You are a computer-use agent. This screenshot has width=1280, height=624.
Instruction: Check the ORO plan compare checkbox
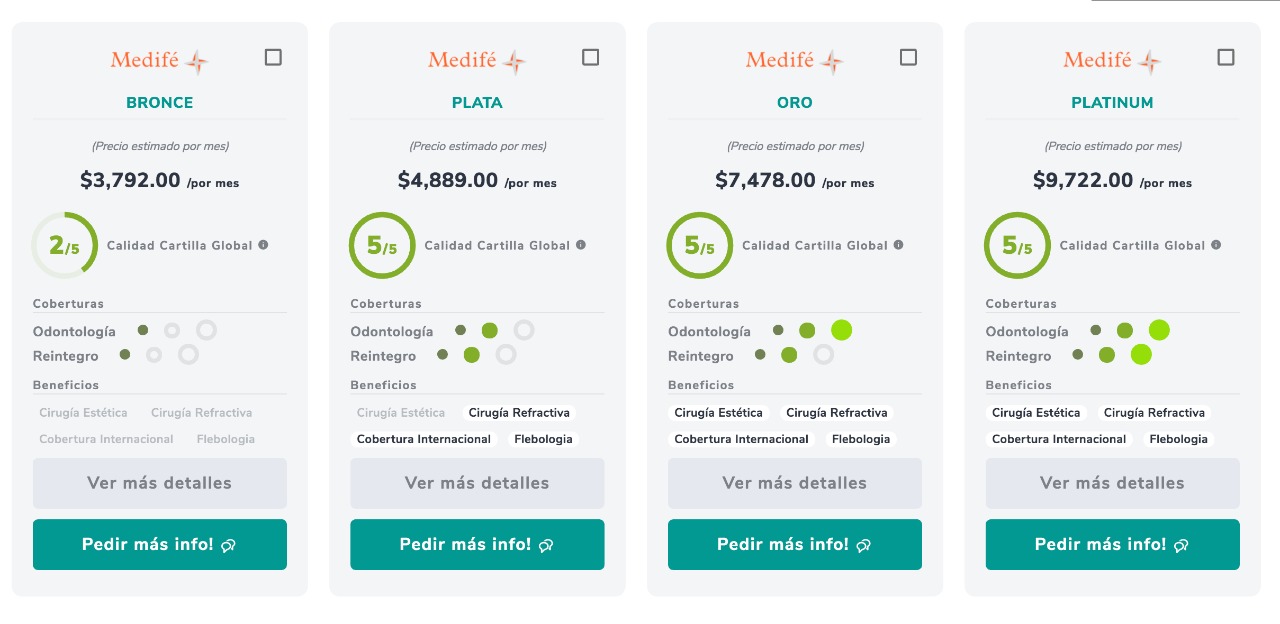coord(908,57)
